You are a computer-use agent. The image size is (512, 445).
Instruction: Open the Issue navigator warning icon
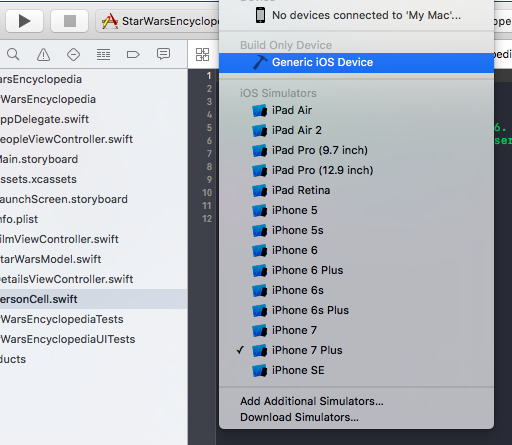tap(43, 54)
